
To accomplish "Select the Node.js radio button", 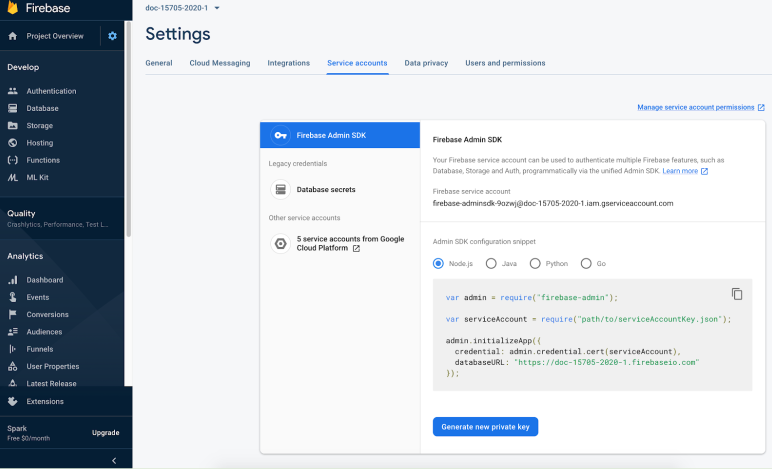I will [x=438, y=263].
